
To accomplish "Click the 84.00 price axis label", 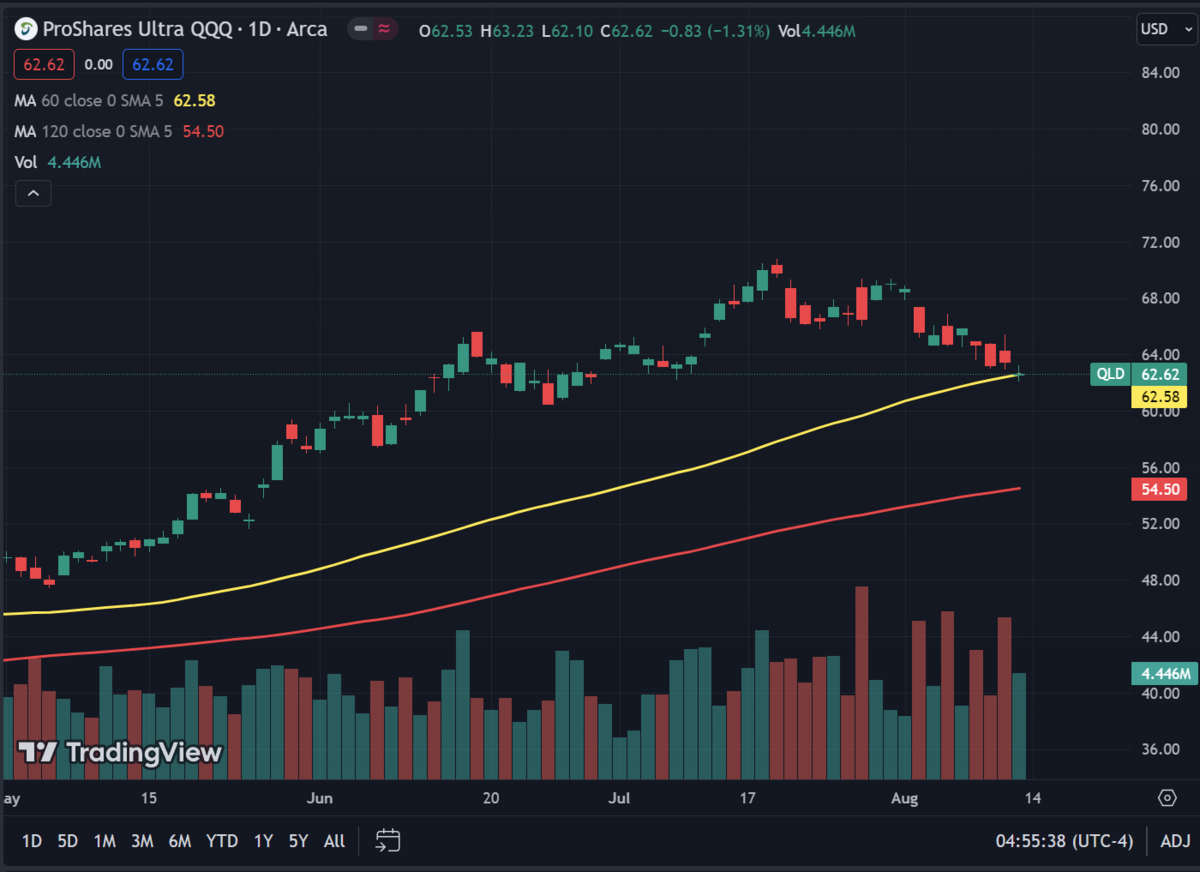I will coord(1162,73).
